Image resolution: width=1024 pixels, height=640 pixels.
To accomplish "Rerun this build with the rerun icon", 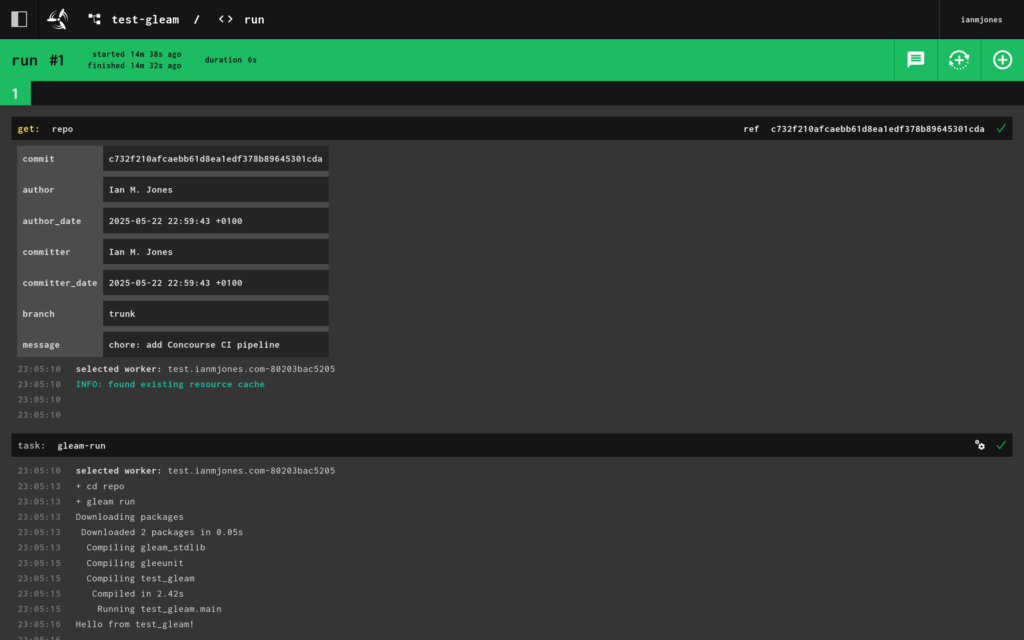I will (x=959, y=59).
